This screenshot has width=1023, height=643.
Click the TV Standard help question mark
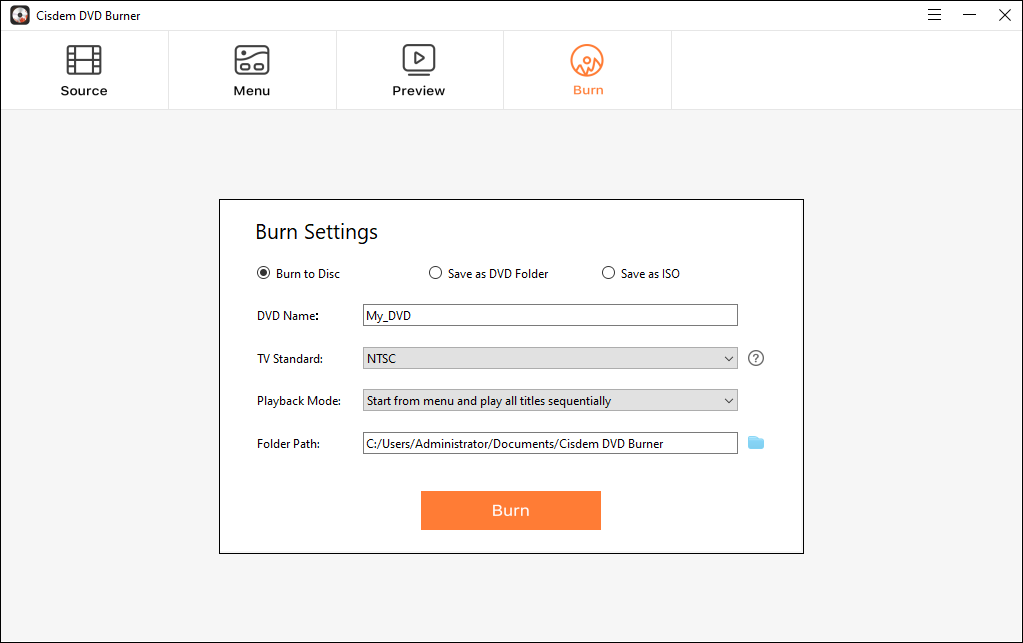point(755,357)
